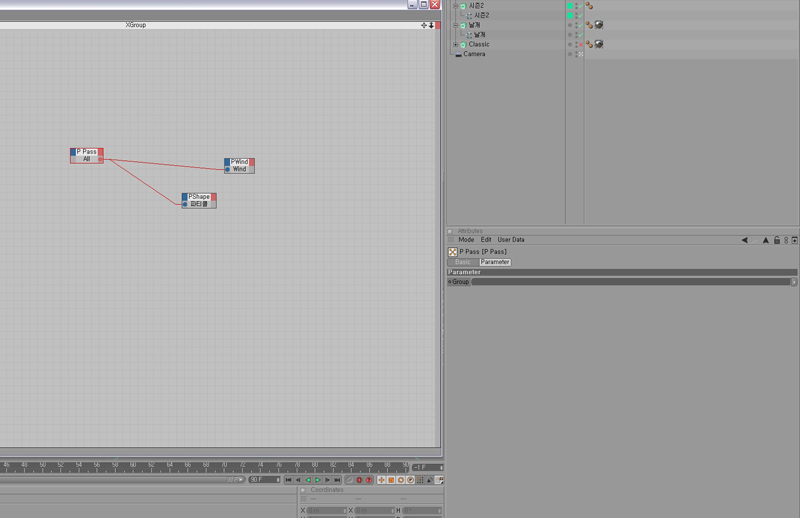Go back in Attributes history
800x518 pixels.
tap(744, 240)
